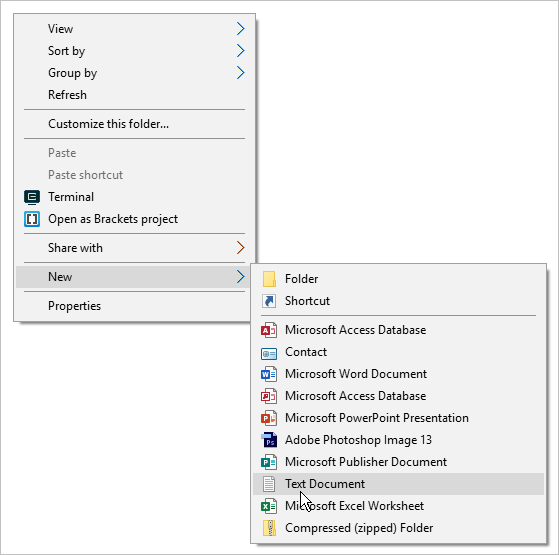Expand the Sort by submenu arrow
Screen dimensions: 559x555
pos(241,51)
